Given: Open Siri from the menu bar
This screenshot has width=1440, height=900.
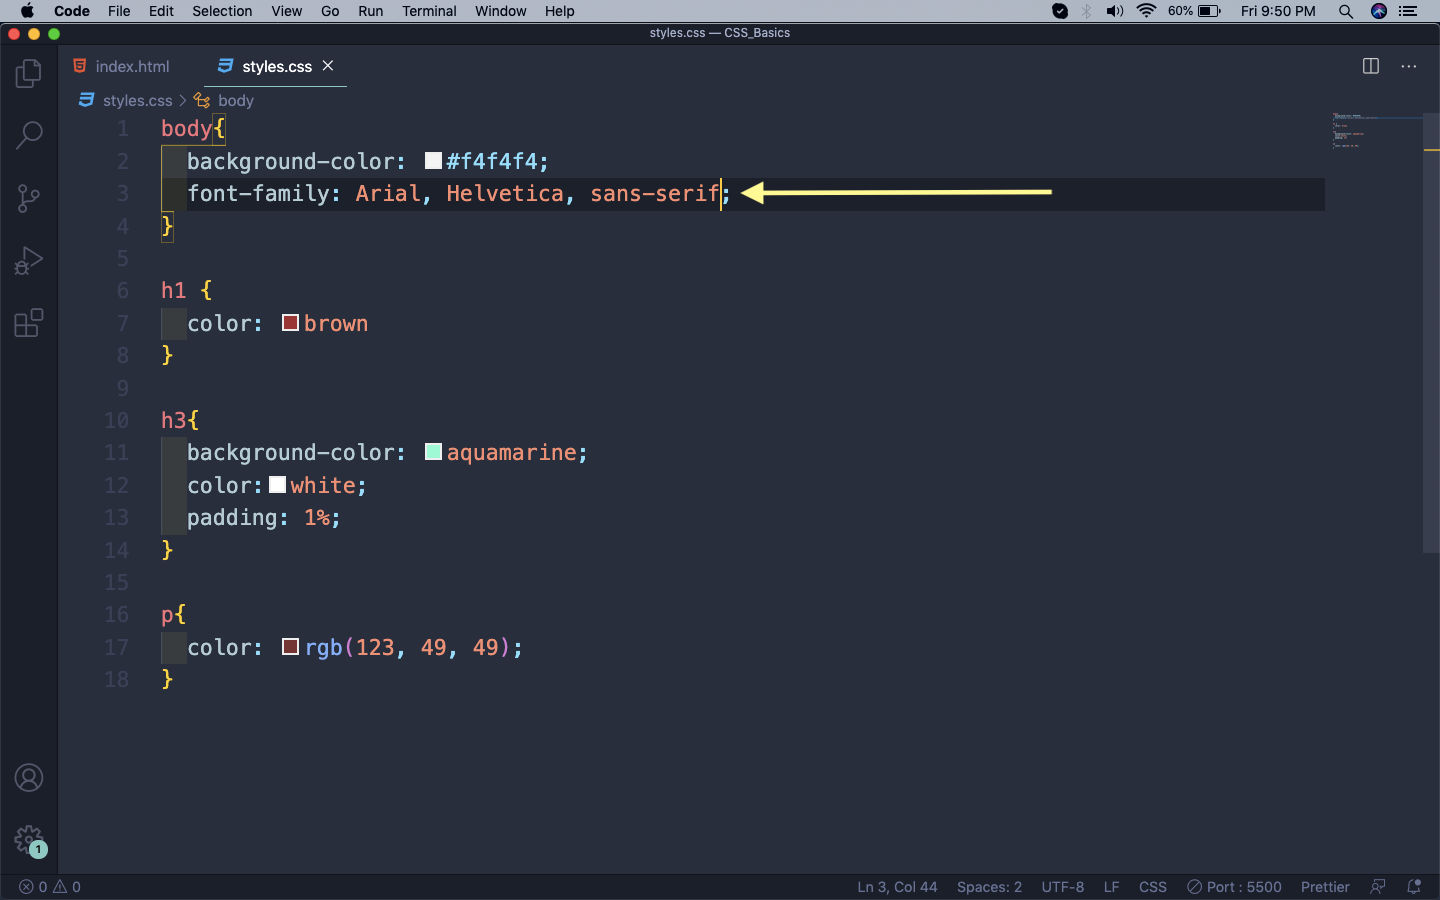Looking at the screenshot, I should pyautogui.click(x=1379, y=11).
